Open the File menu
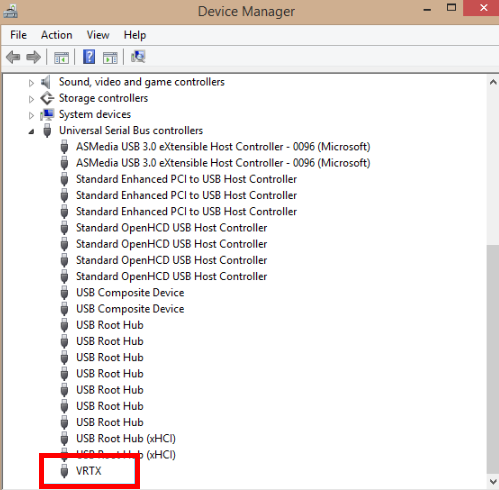The width and height of the screenshot is (499, 490). [x=18, y=35]
